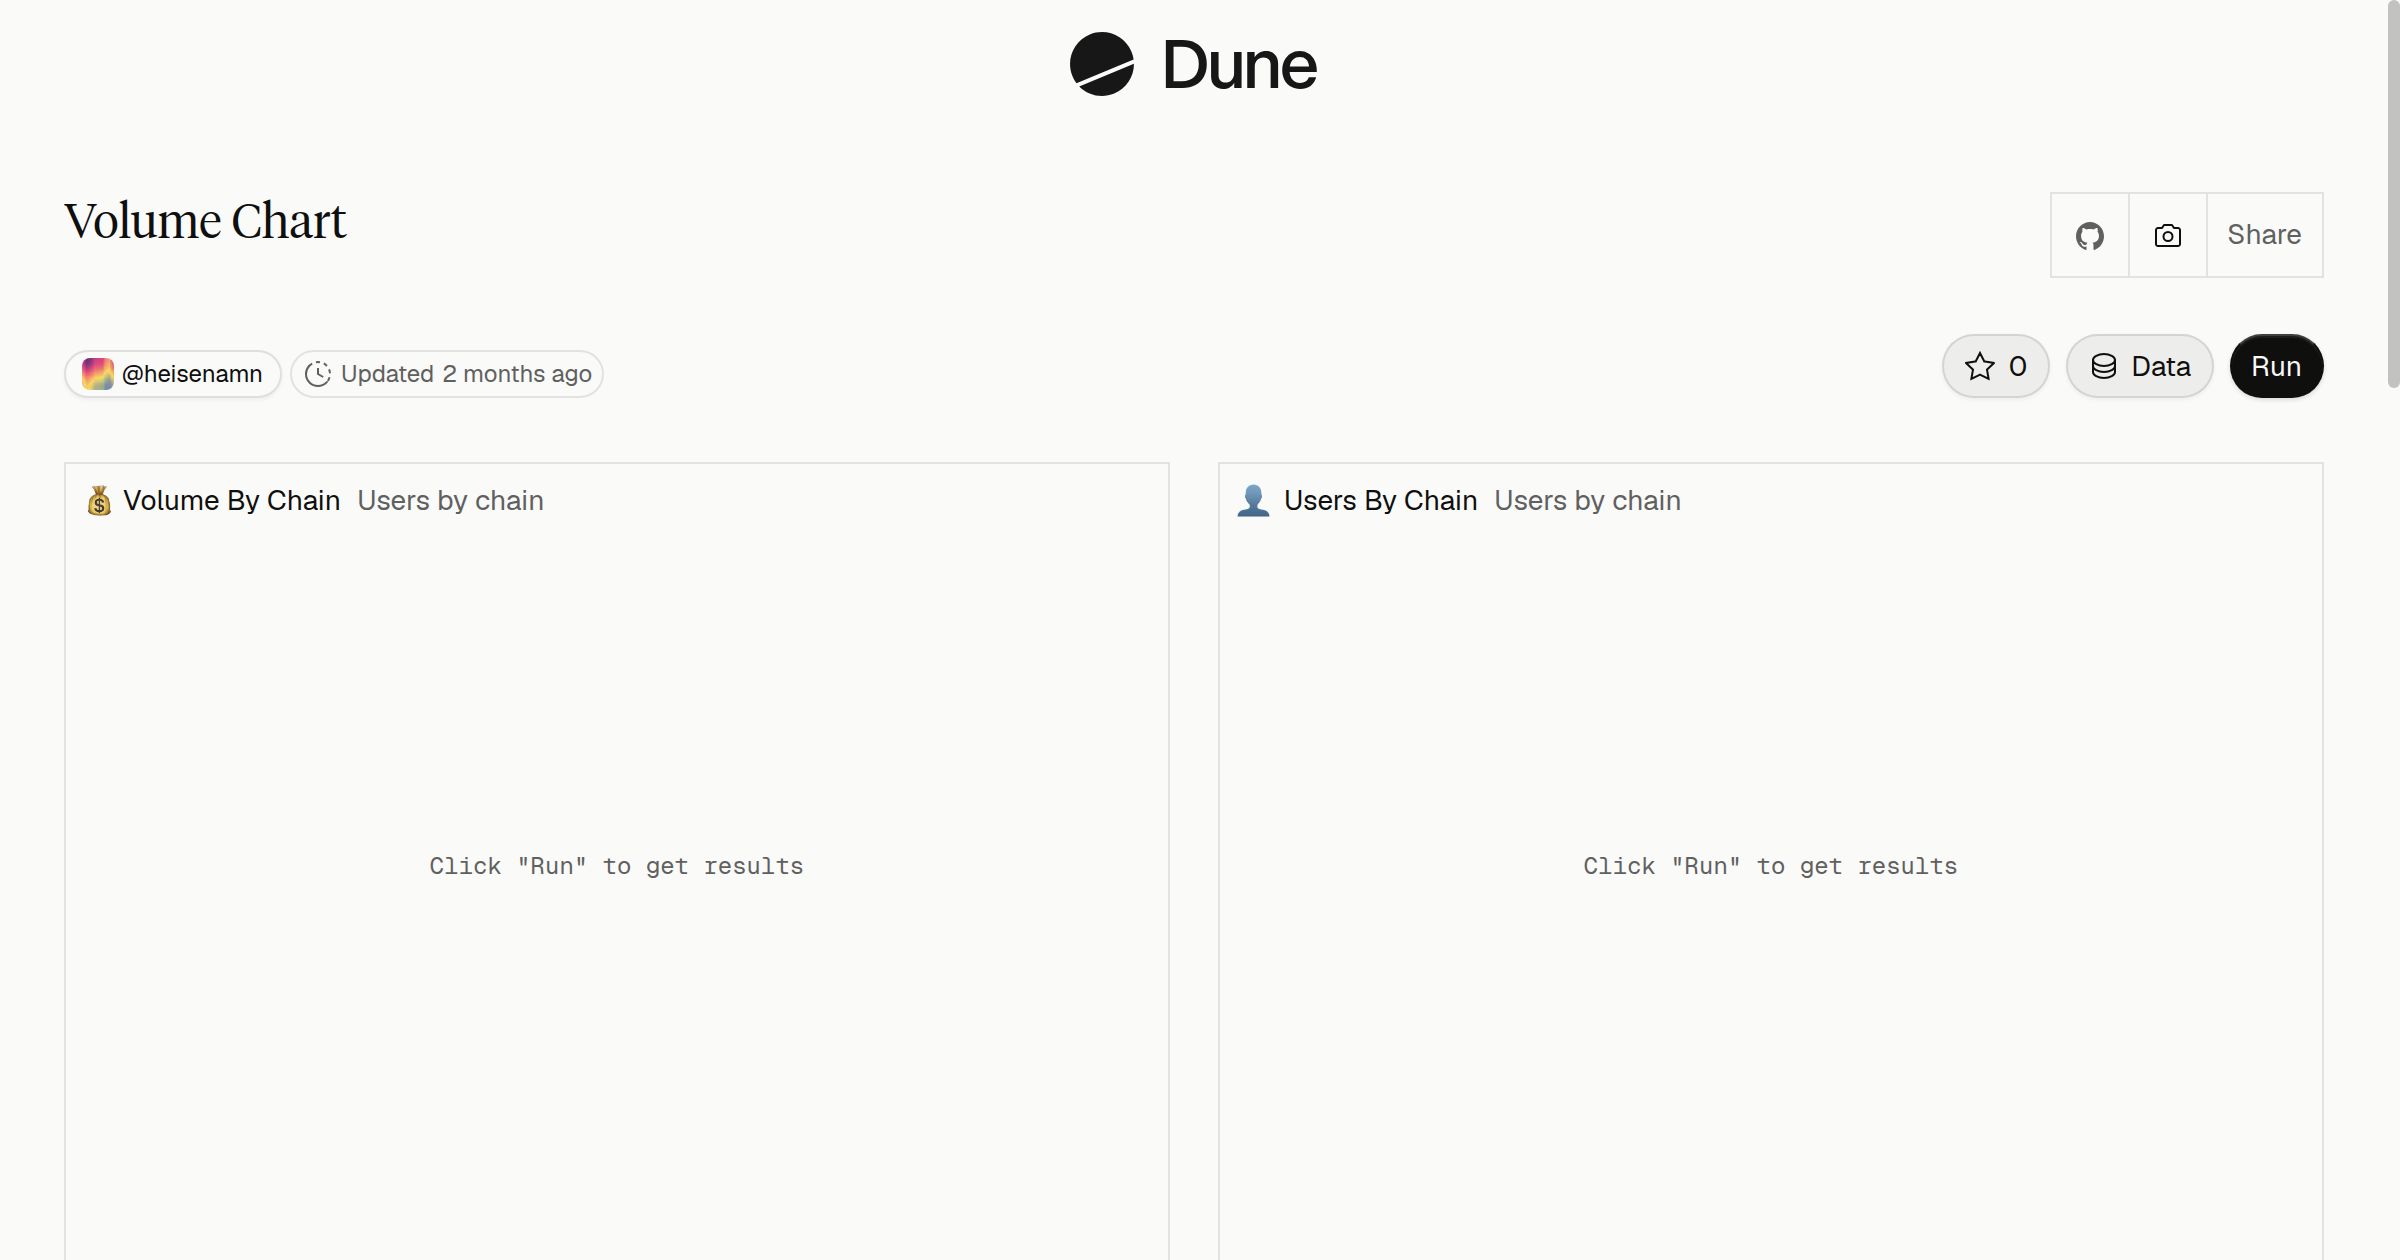Click the clock icon beside Updated
Screen dimensions: 2400x1260
click(x=318, y=374)
